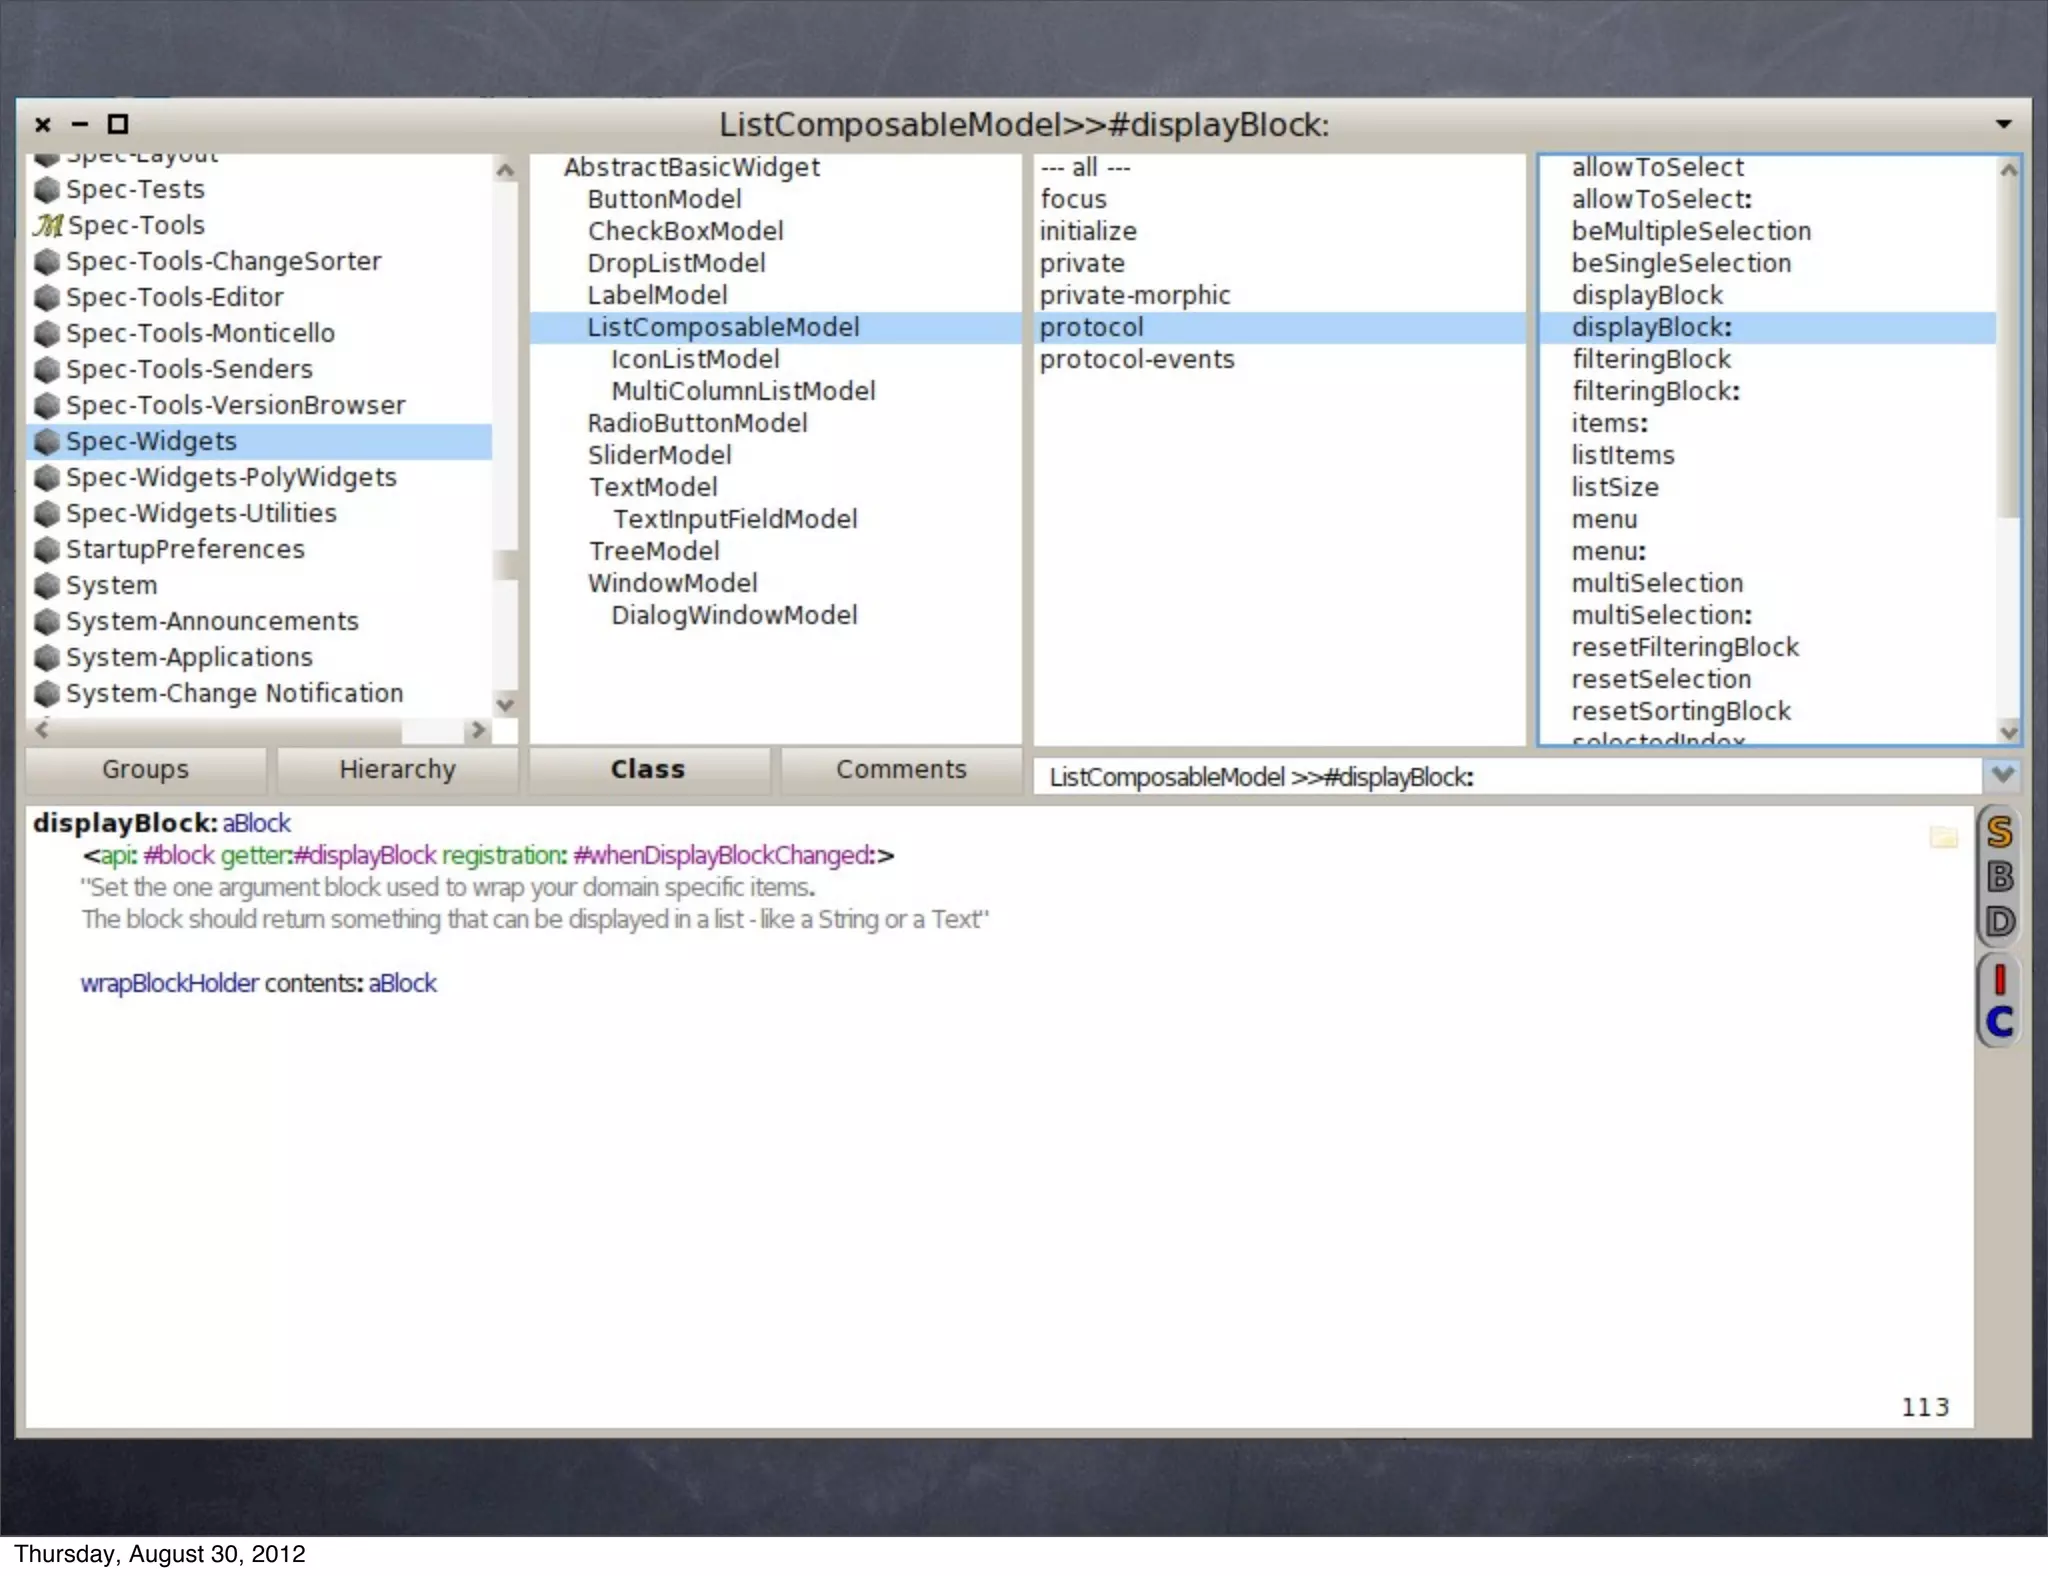
Task: Click the folder icon in the code pane
Action: pyautogui.click(x=1943, y=837)
